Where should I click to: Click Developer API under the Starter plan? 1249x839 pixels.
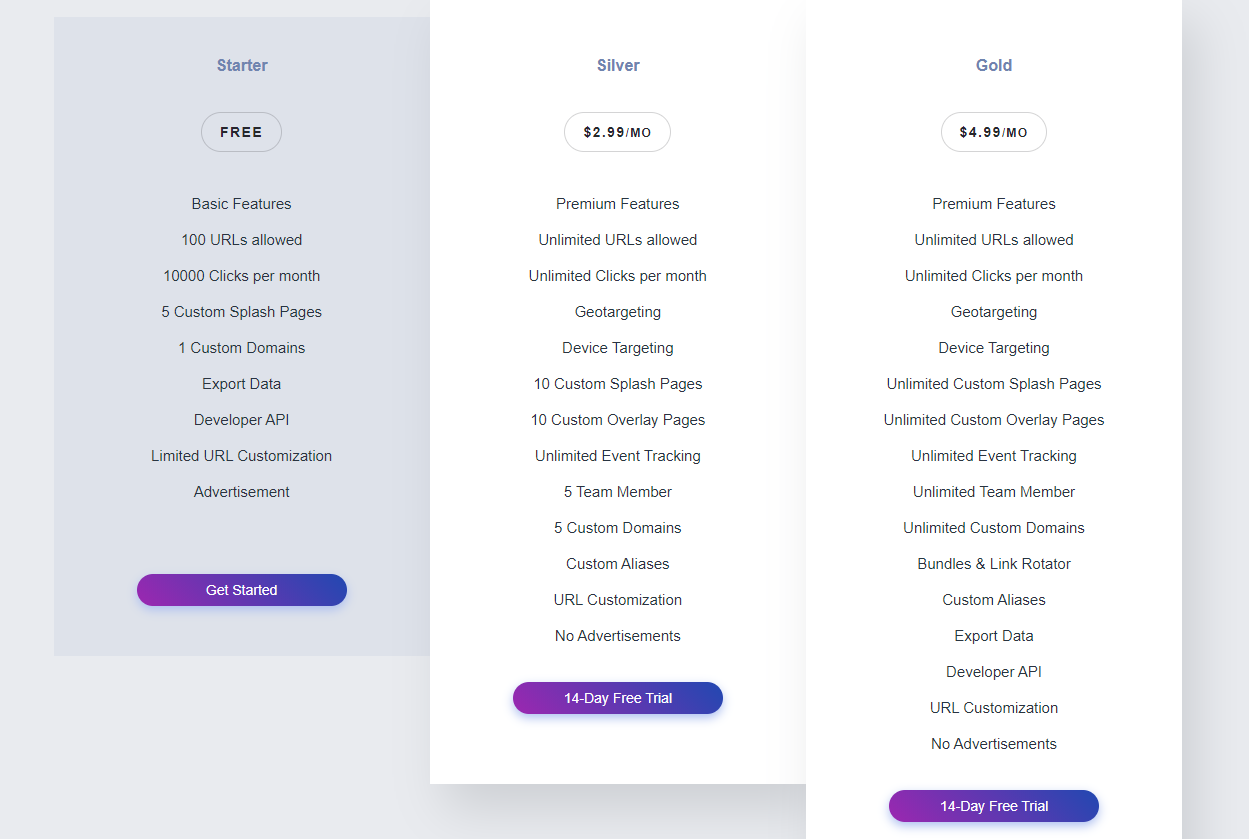click(241, 419)
